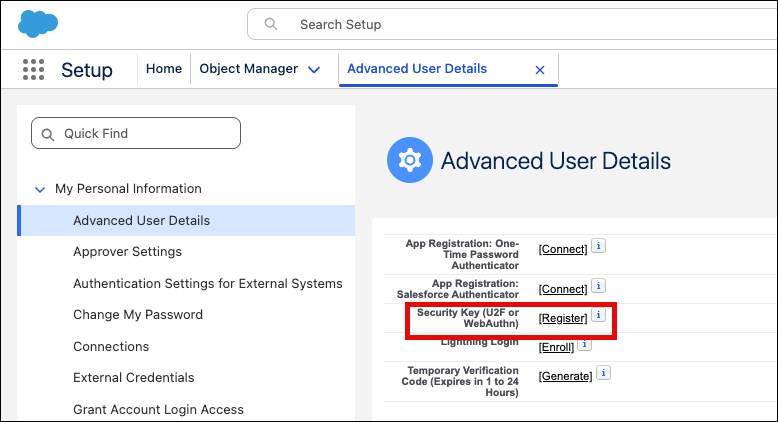
Task: Go to the Home tab
Action: 164,69
